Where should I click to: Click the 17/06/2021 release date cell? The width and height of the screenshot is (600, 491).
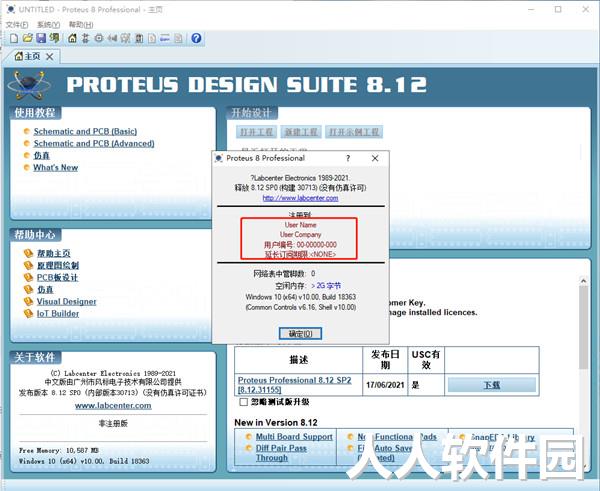(x=385, y=385)
